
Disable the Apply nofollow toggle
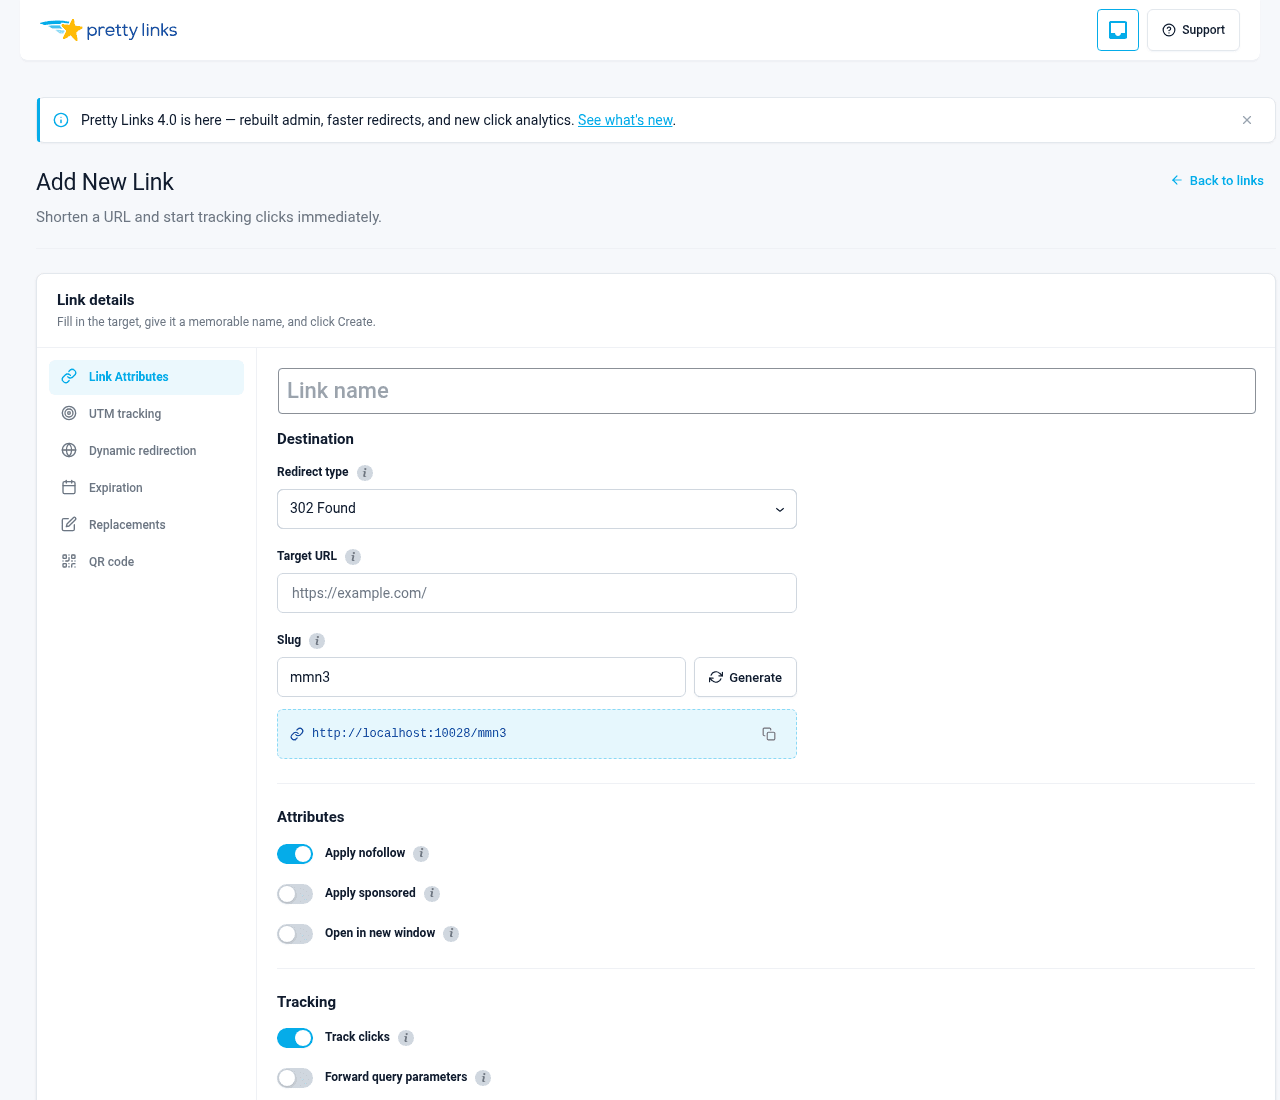pyautogui.click(x=295, y=854)
